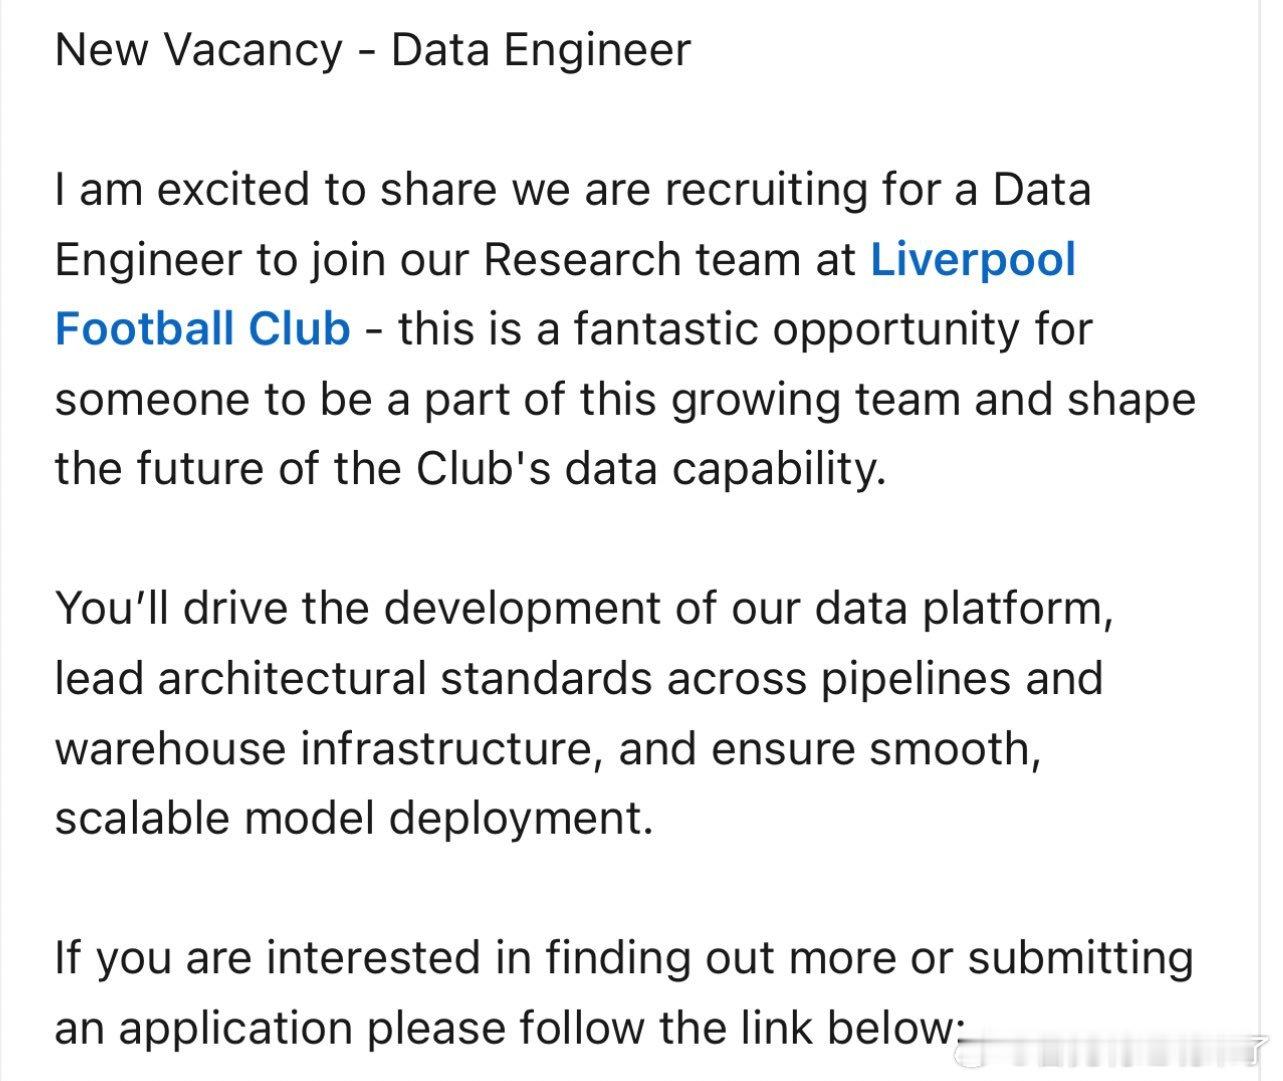Click the blurred watermark at bottom right
The image size is (1283, 1081).
point(1110,1052)
